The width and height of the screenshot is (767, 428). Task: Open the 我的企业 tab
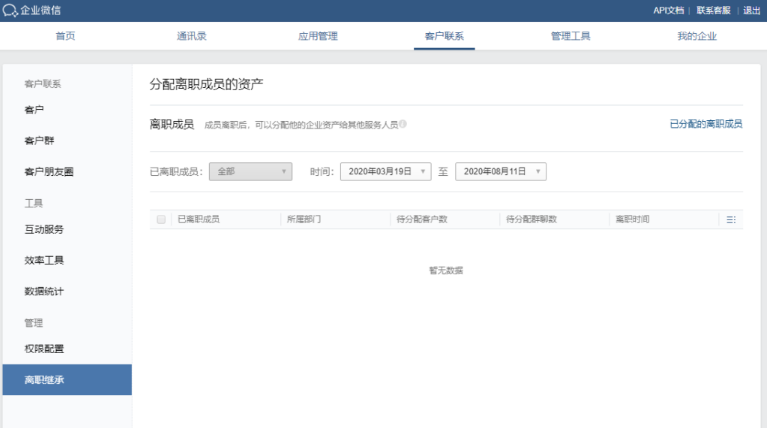tap(696, 36)
